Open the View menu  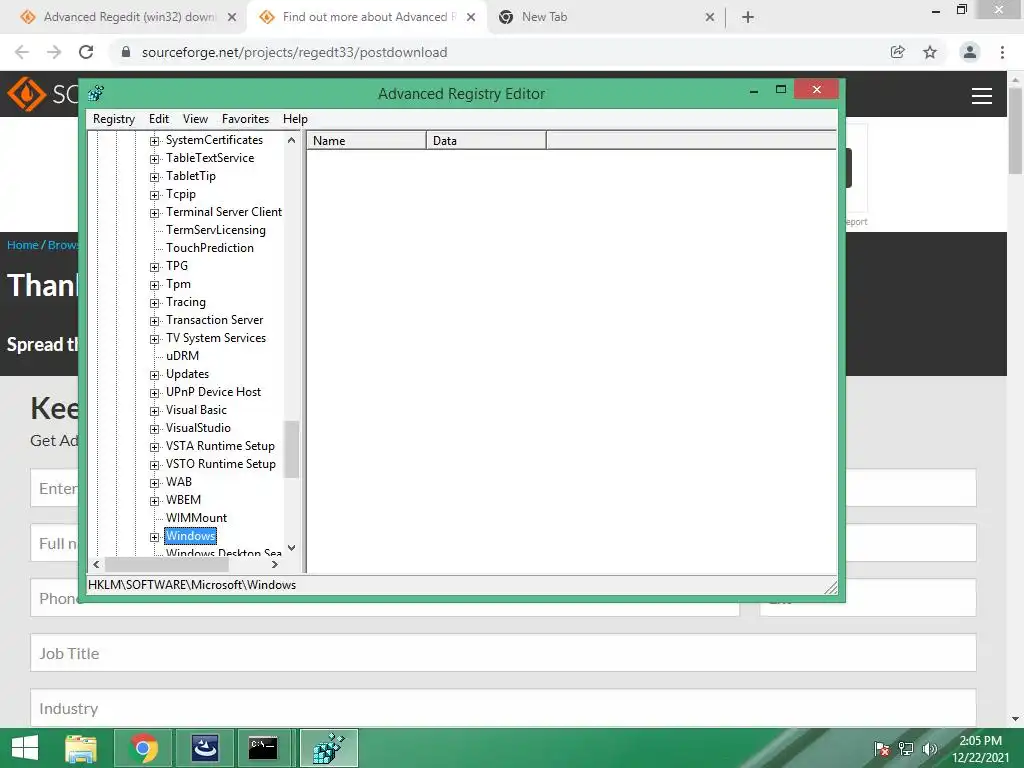195,119
